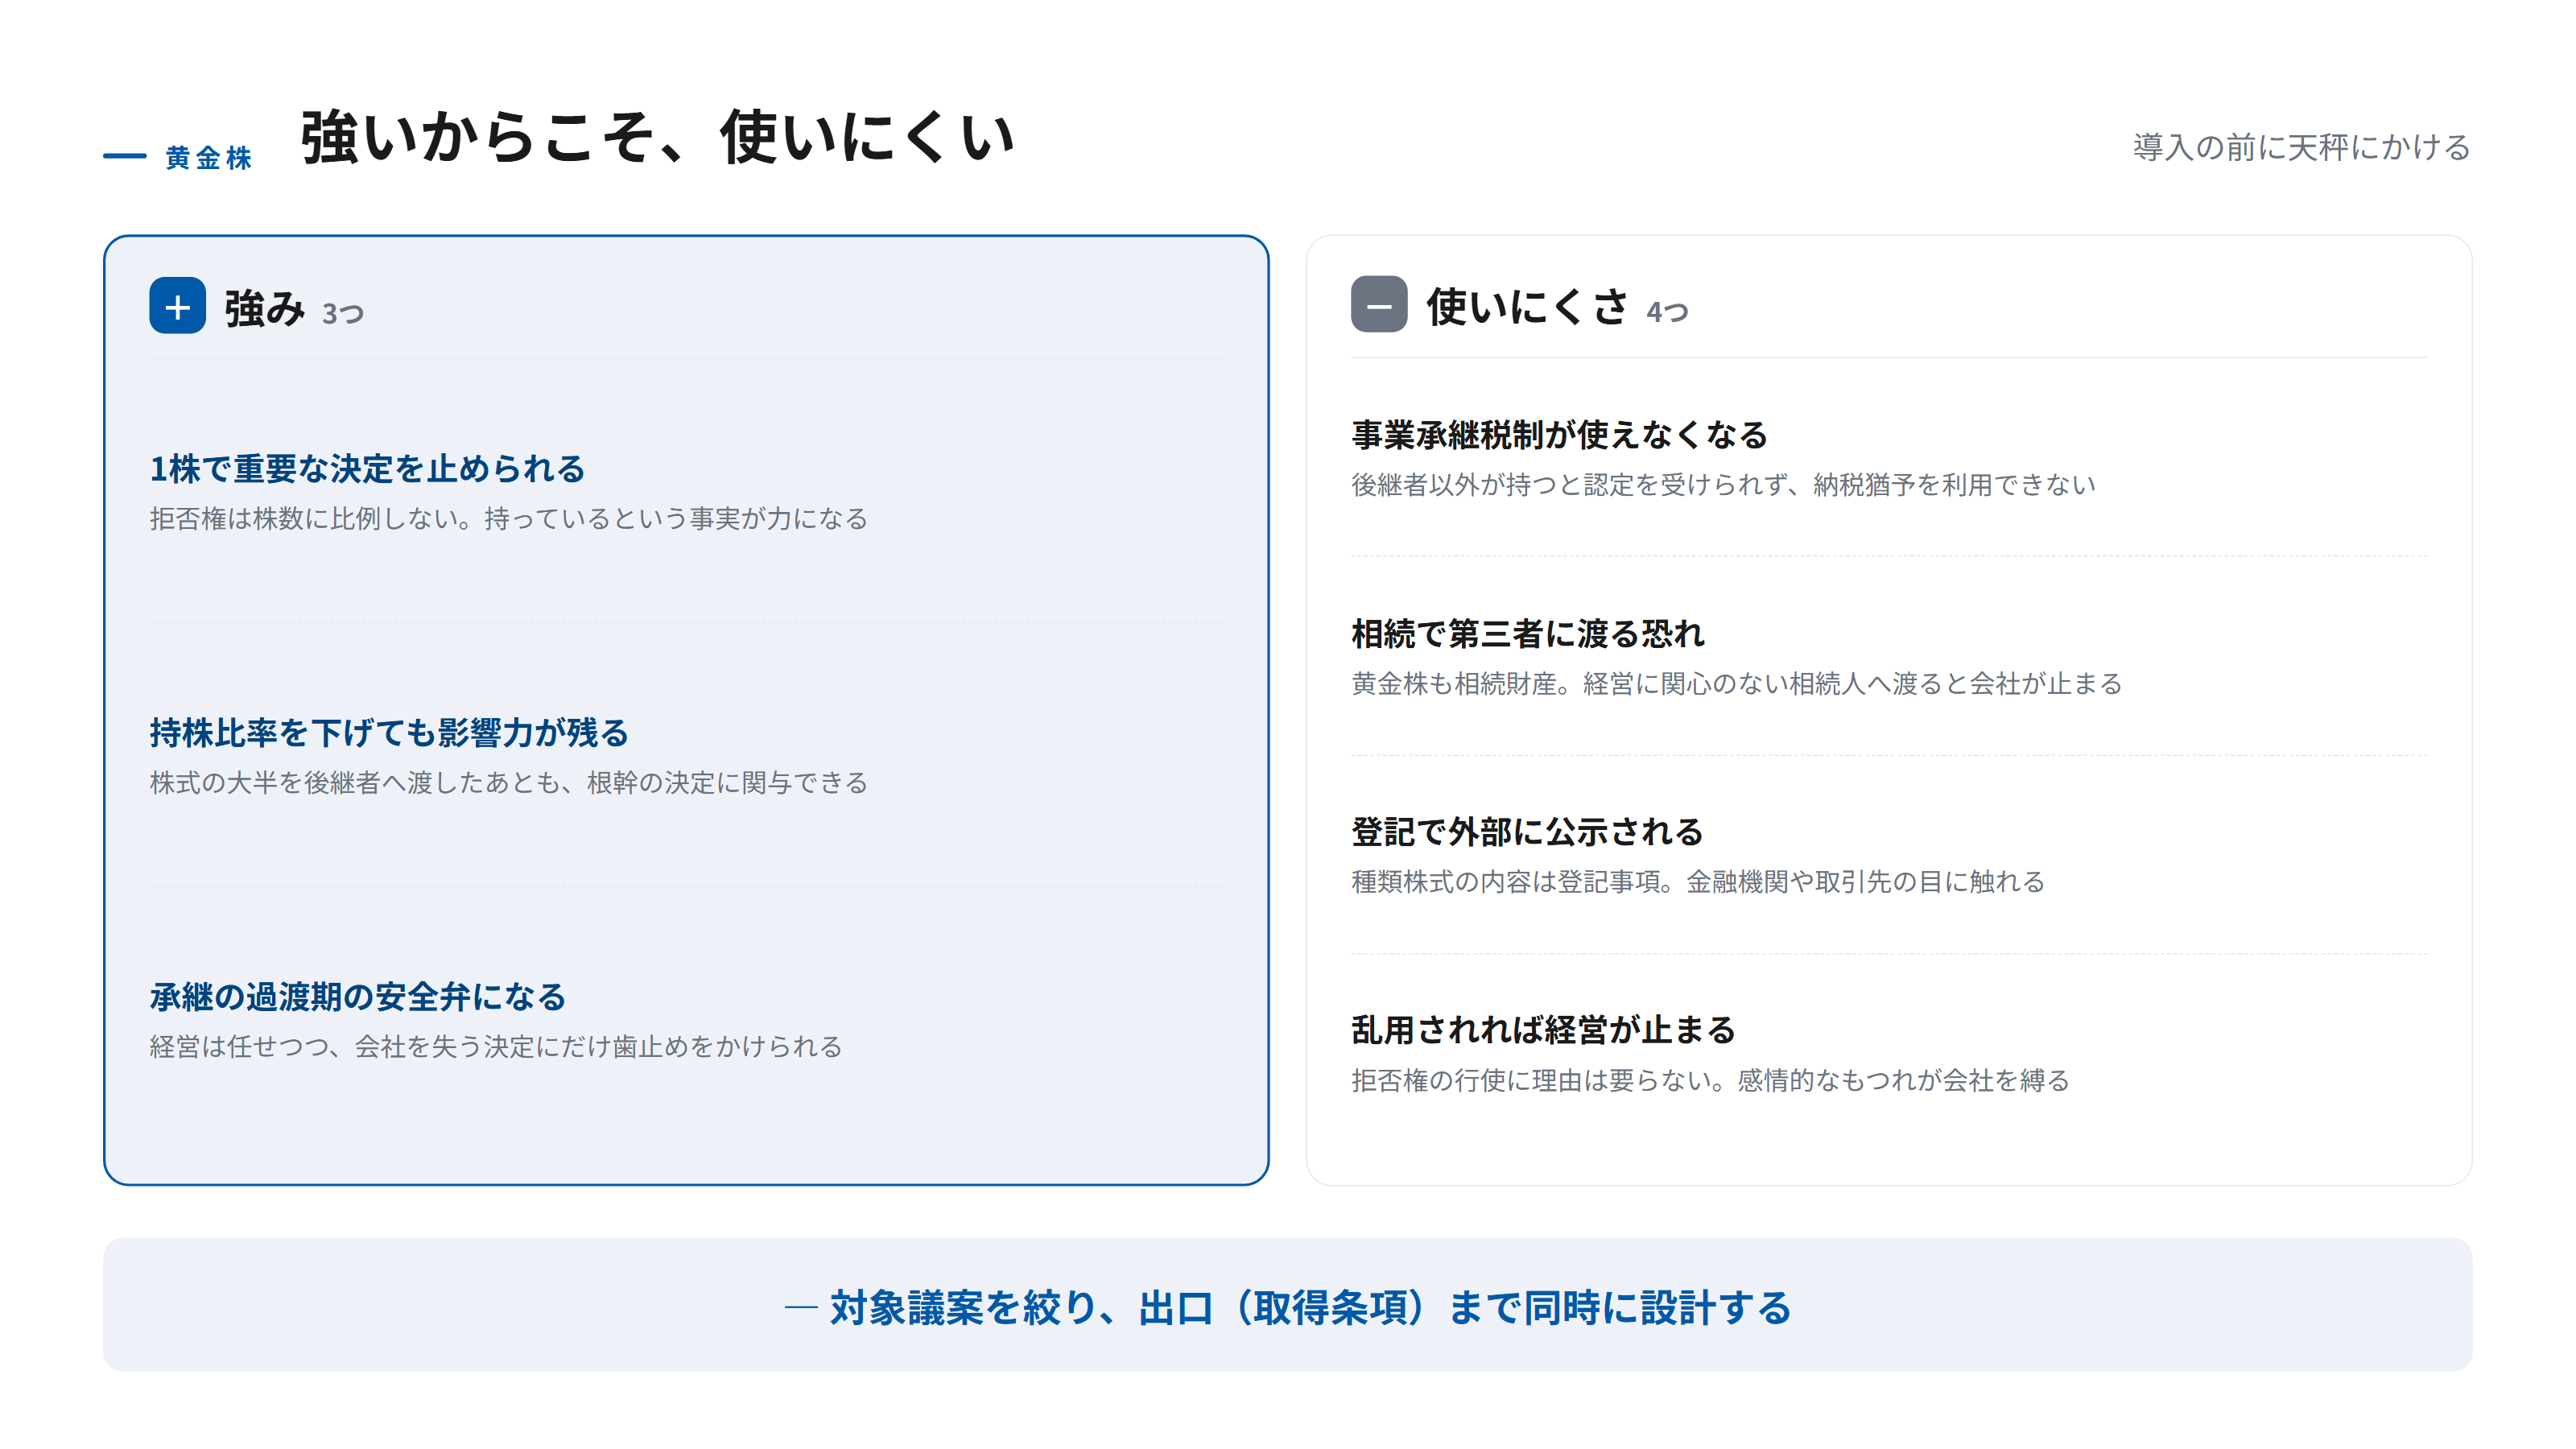Select heading 相続で第三者に渡る恐れ
Screen dimensions: 2576x1449
(x=1528, y=634)
